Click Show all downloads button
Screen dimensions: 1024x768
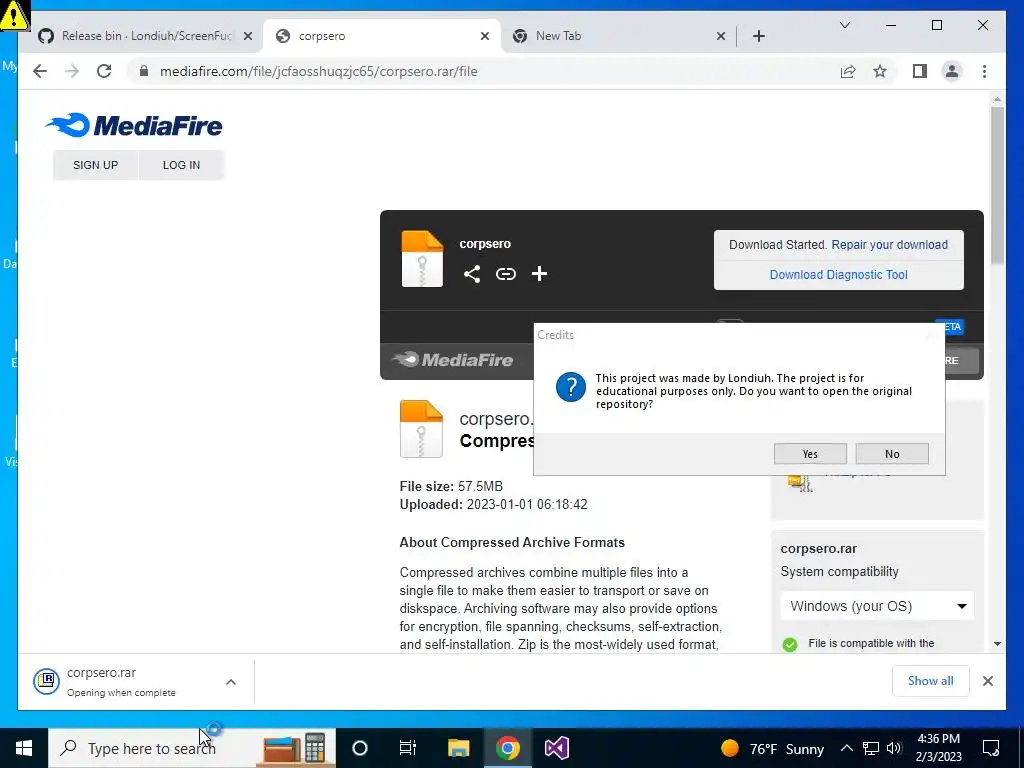point(931,681)
